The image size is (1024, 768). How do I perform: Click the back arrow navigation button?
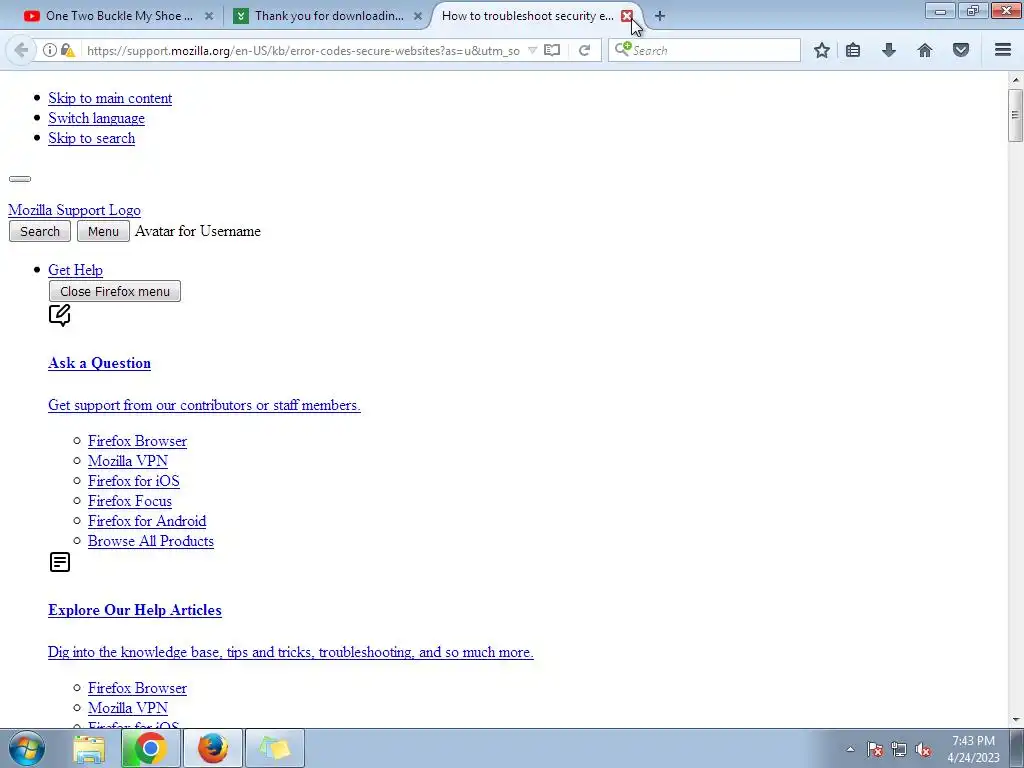click(21, 50)
